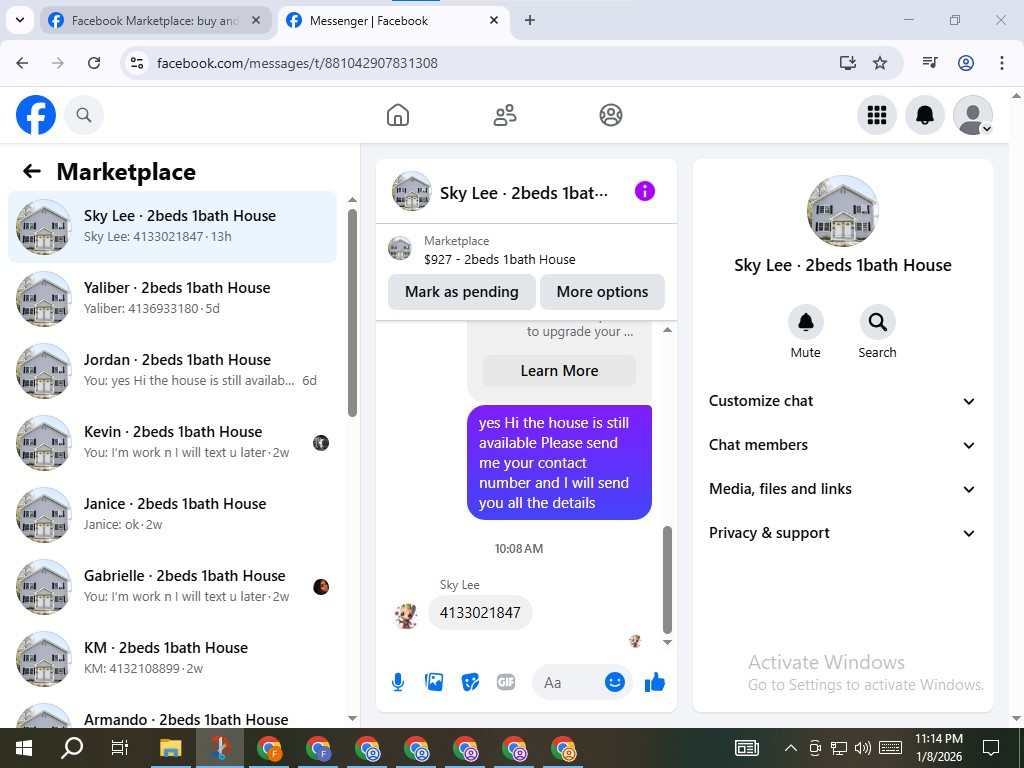Screen dimensions: 1024x768
Task: Send a thumbs-up like
Action: [x=654, y=682]
